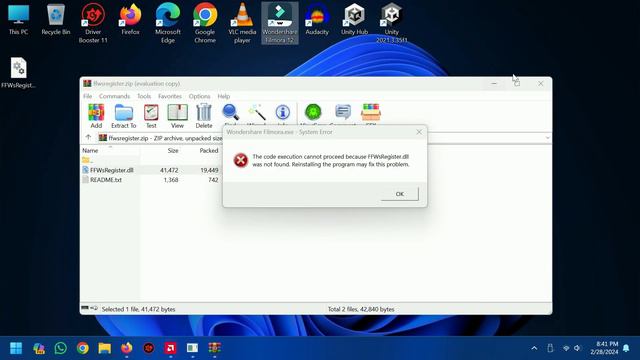The height and width of the screenshot is (360, 640).
Task: Select the FFWsRegister.dll file row
Action: point(151,170)
